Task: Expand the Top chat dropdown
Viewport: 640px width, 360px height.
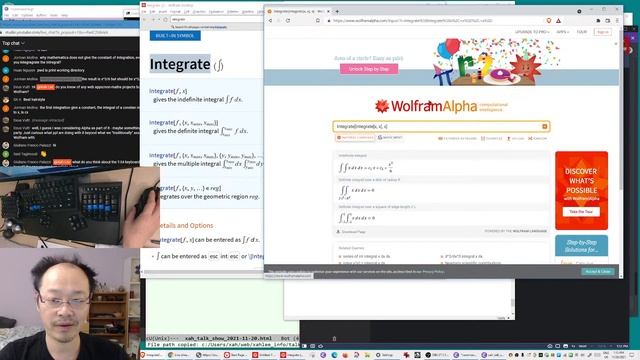Action: point(13,43)
